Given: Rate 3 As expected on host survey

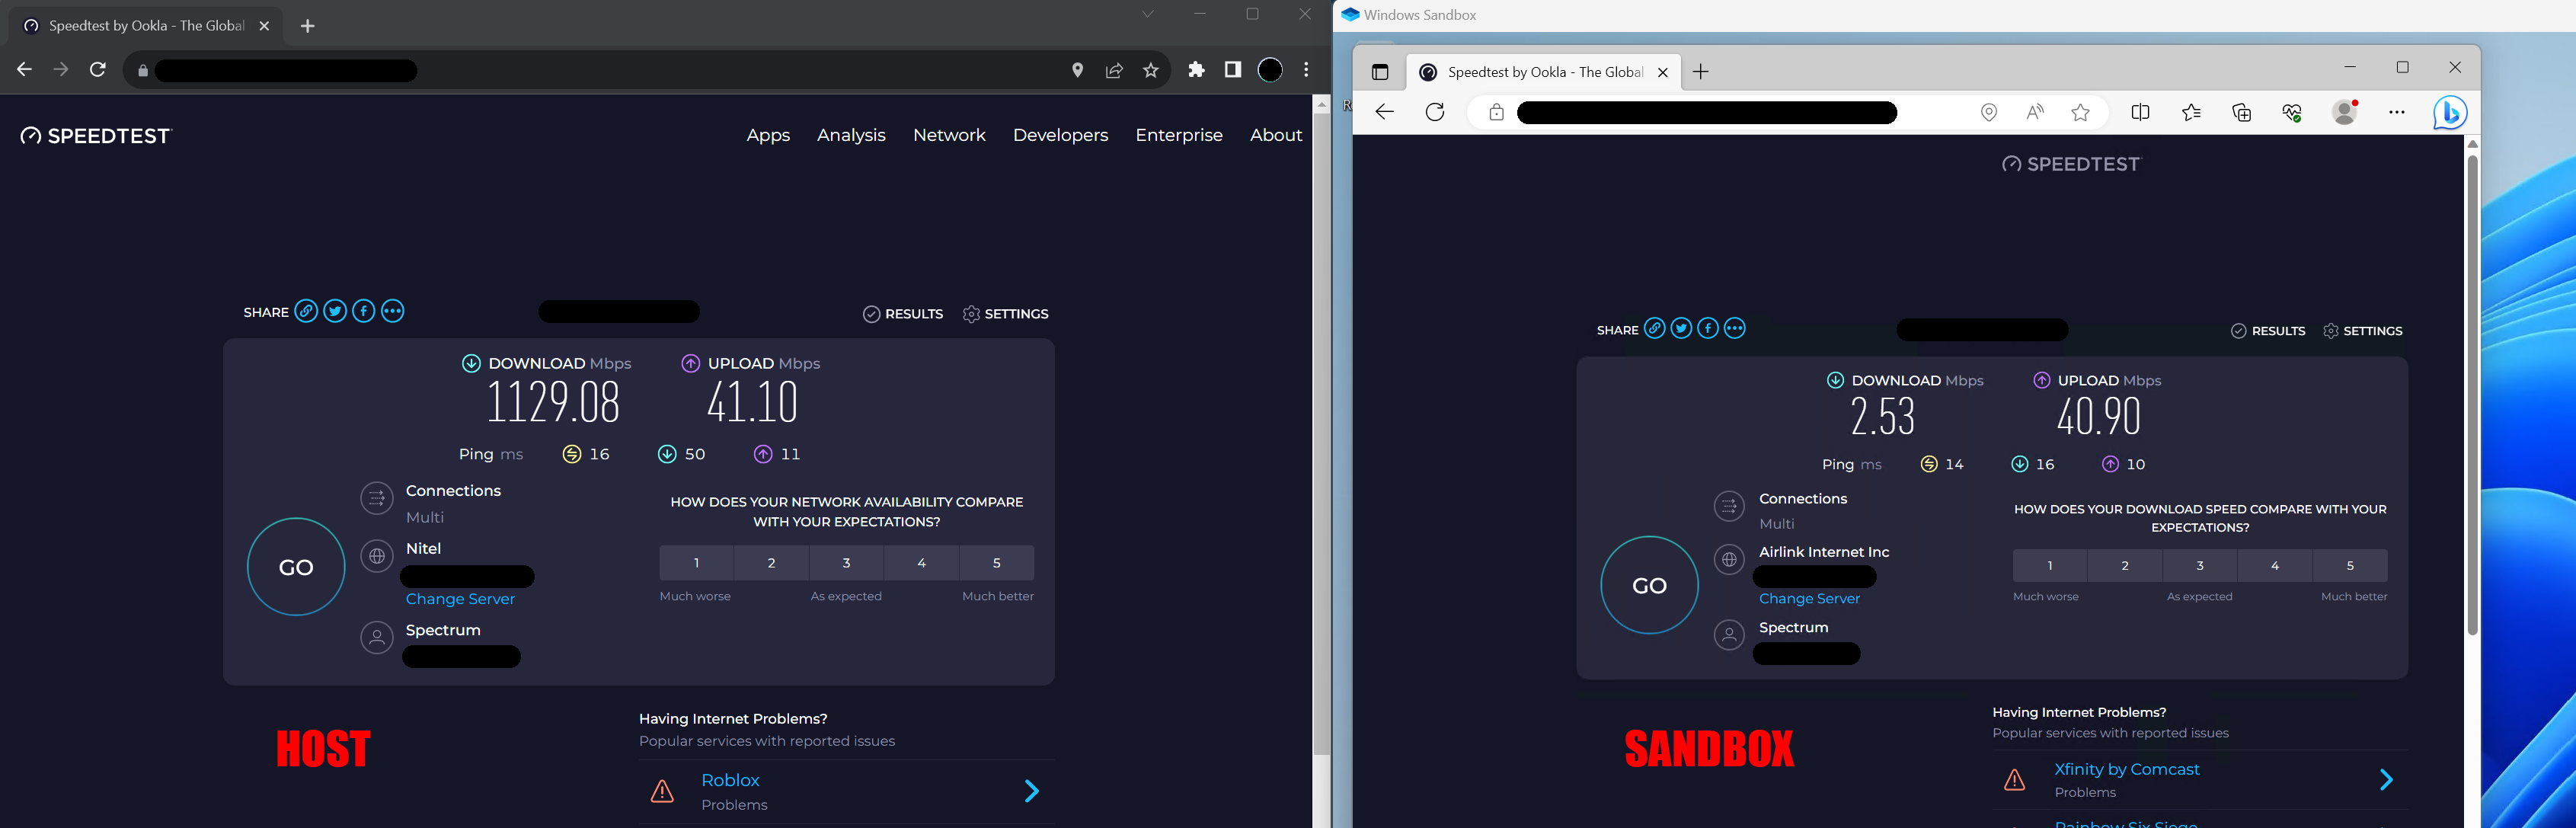Looking at the screenshot, I should pos(846,563).
